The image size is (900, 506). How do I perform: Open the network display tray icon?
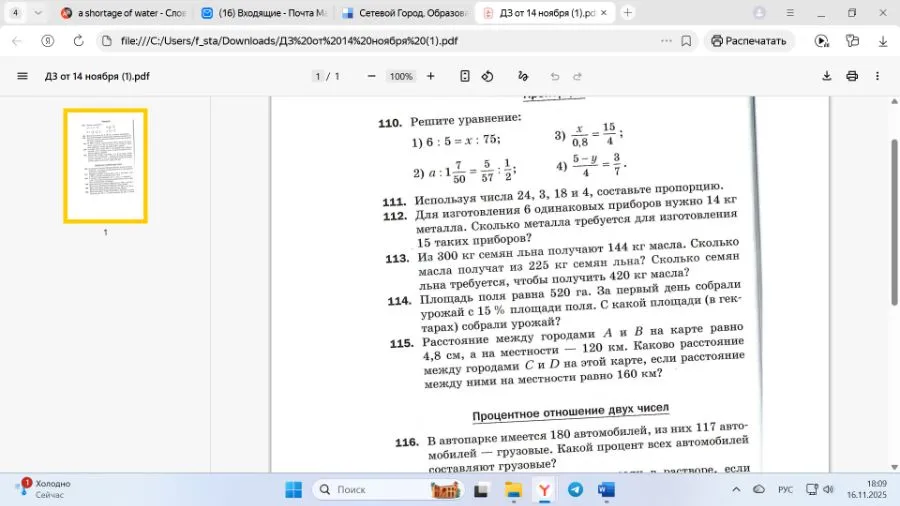click(812, 489)
